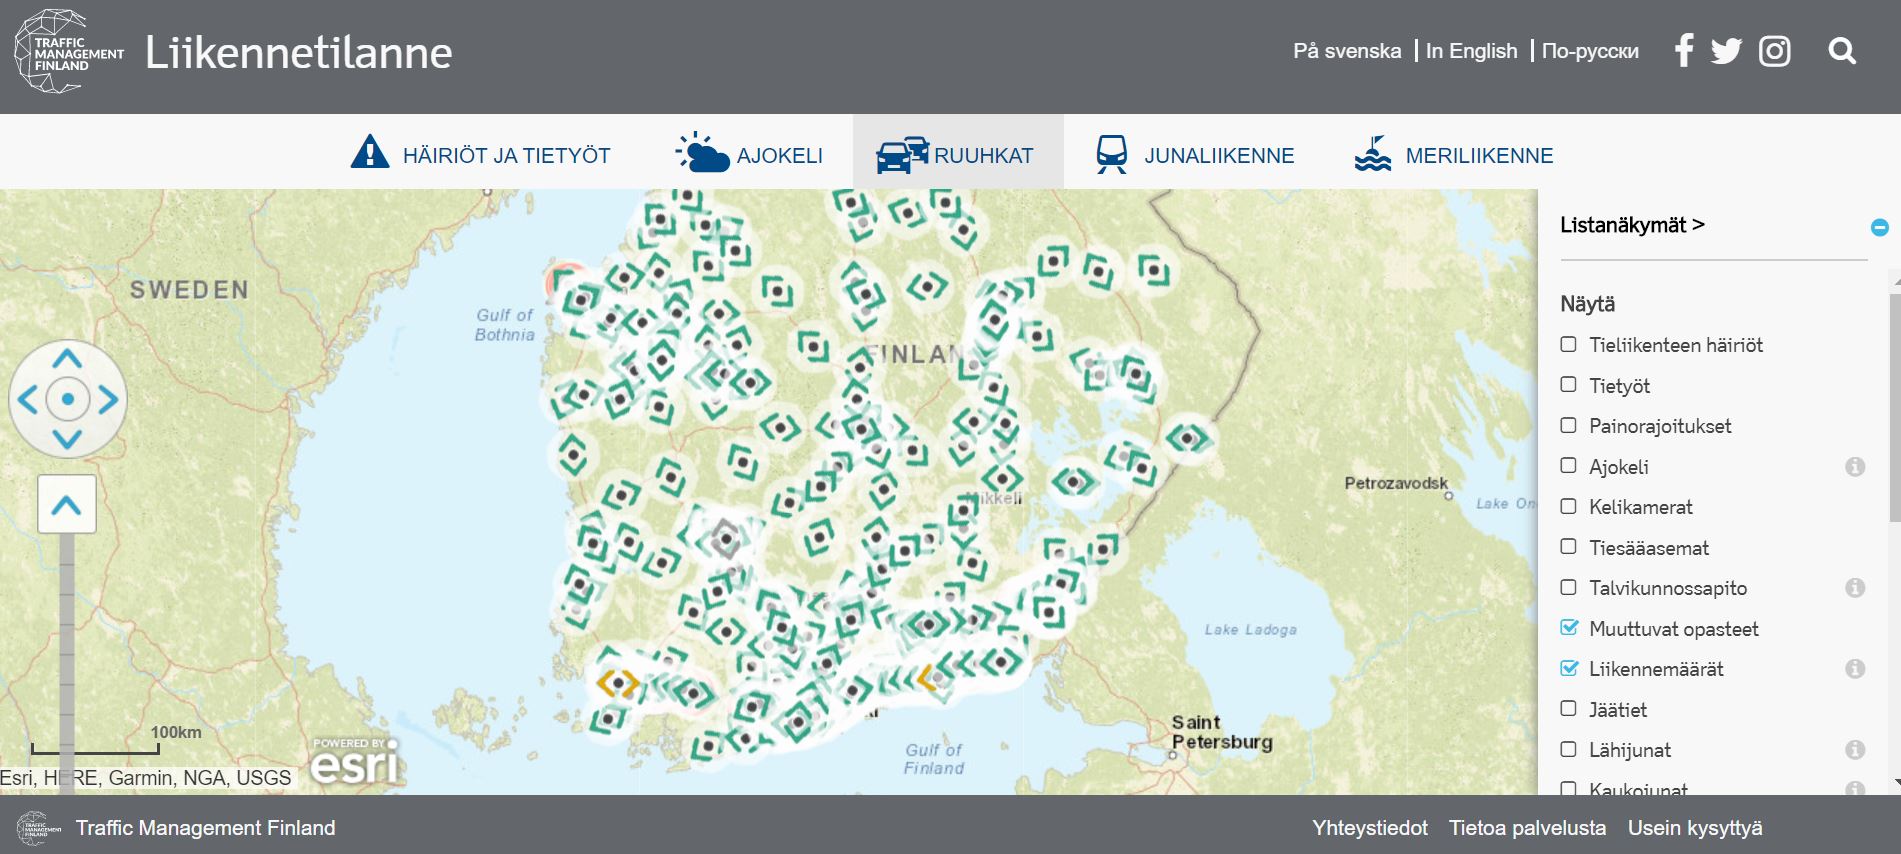1901x854 pixels.
Task: Enable the Tietyöt checkbox
Action: pos(1569,385)
